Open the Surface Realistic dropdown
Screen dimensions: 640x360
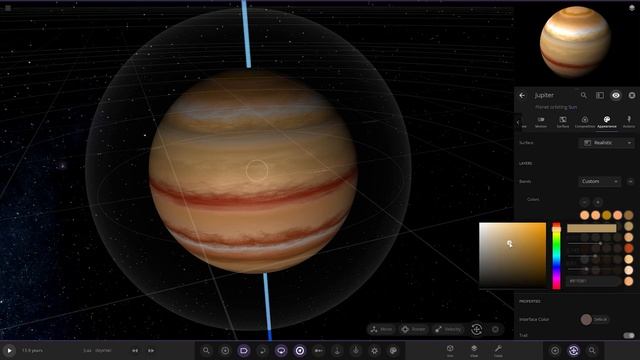point(607,142)
